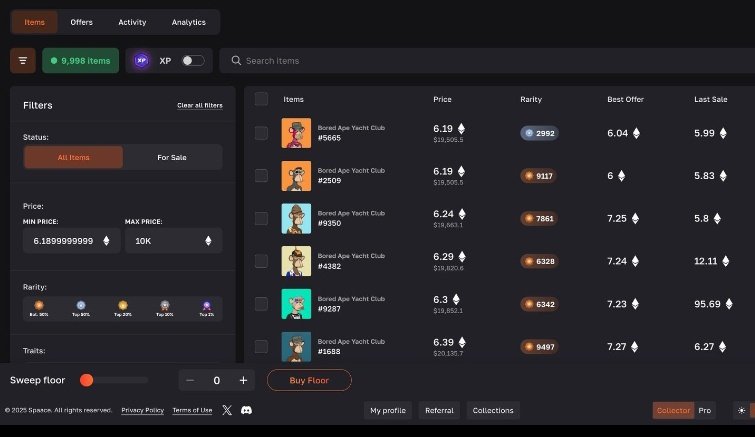
Task: Click the Price column header
Action: click(443, 99)
